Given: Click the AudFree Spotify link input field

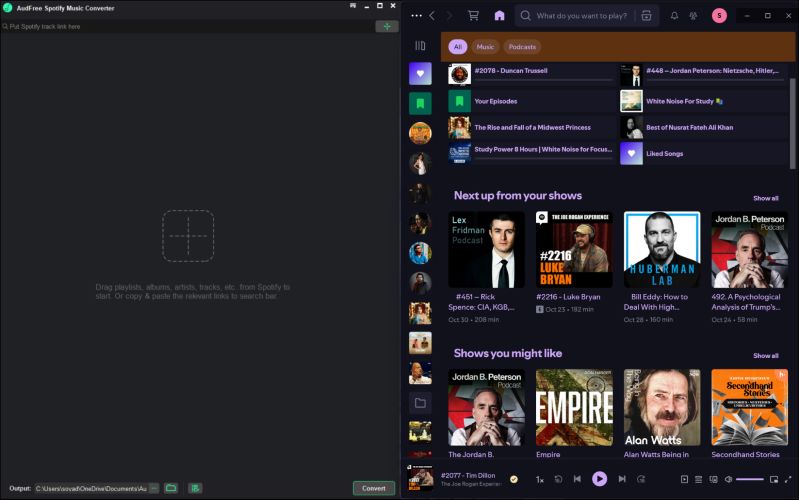Looking at the screenshot, I should point(188,27).
